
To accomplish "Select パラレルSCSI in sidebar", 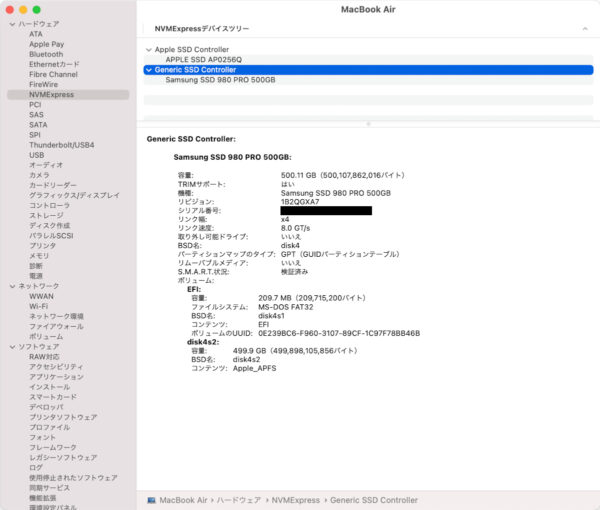I will coord(51,236).
